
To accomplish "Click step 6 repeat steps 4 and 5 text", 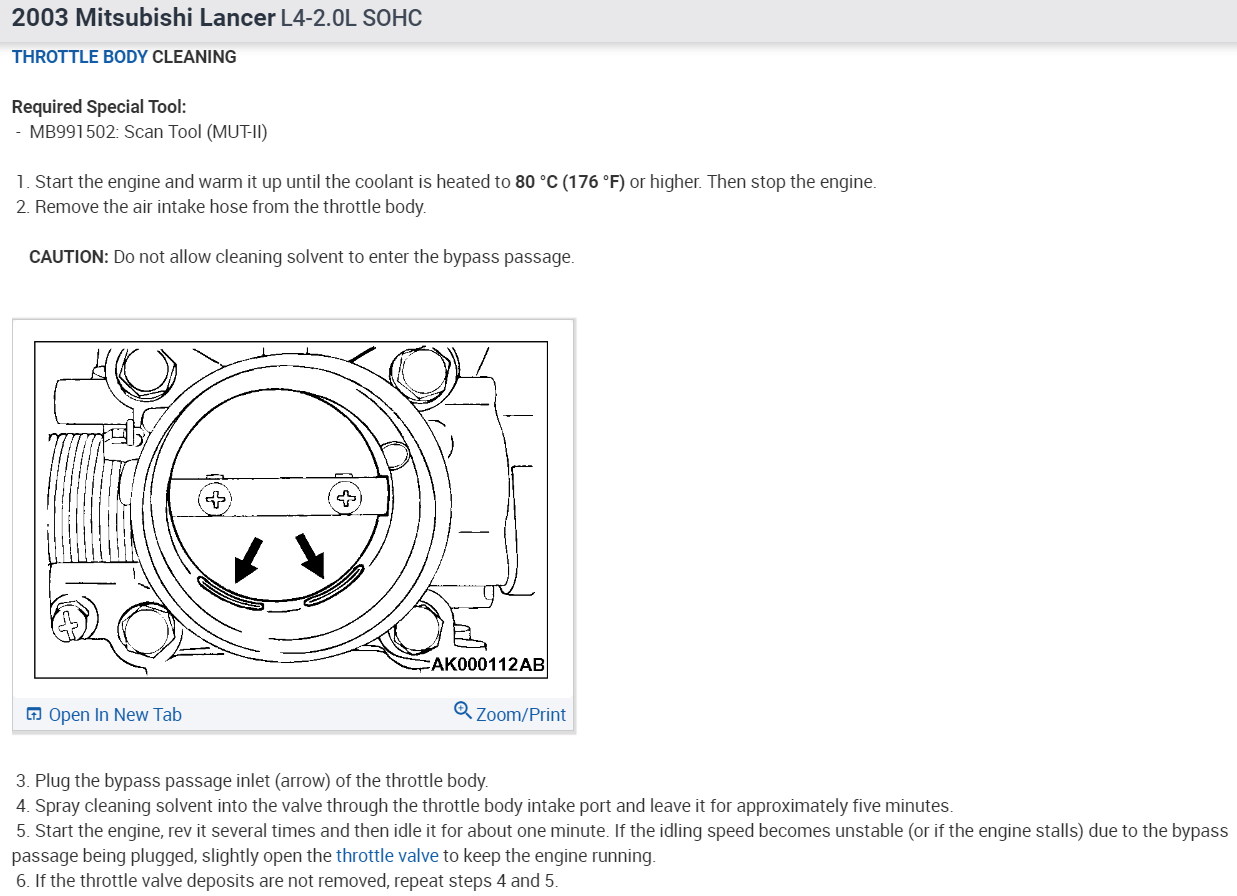I will click(287, 880).
